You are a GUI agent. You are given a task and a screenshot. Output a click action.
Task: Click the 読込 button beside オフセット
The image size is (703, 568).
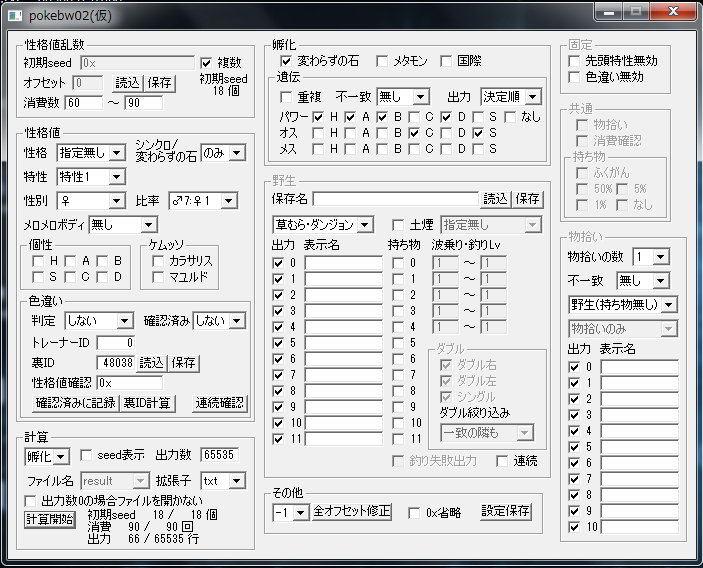(x=127, y=83)
